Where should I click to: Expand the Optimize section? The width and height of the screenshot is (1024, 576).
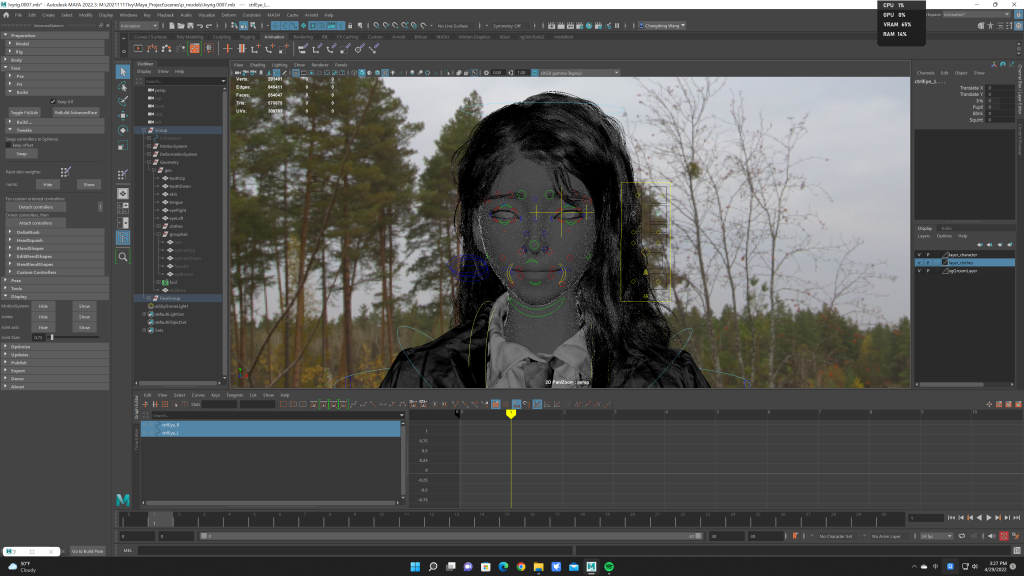point(21,346)
